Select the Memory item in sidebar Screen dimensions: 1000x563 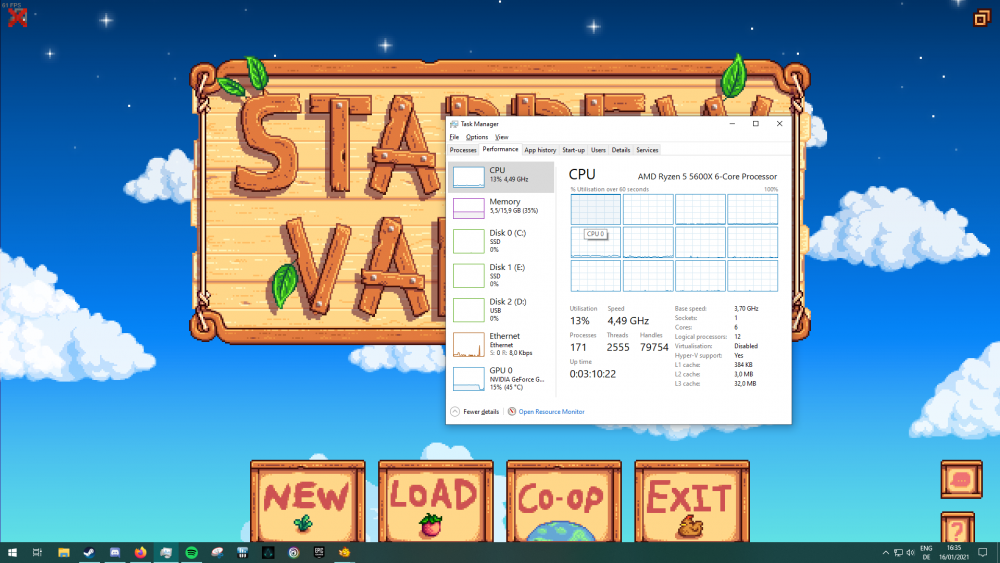501,207
